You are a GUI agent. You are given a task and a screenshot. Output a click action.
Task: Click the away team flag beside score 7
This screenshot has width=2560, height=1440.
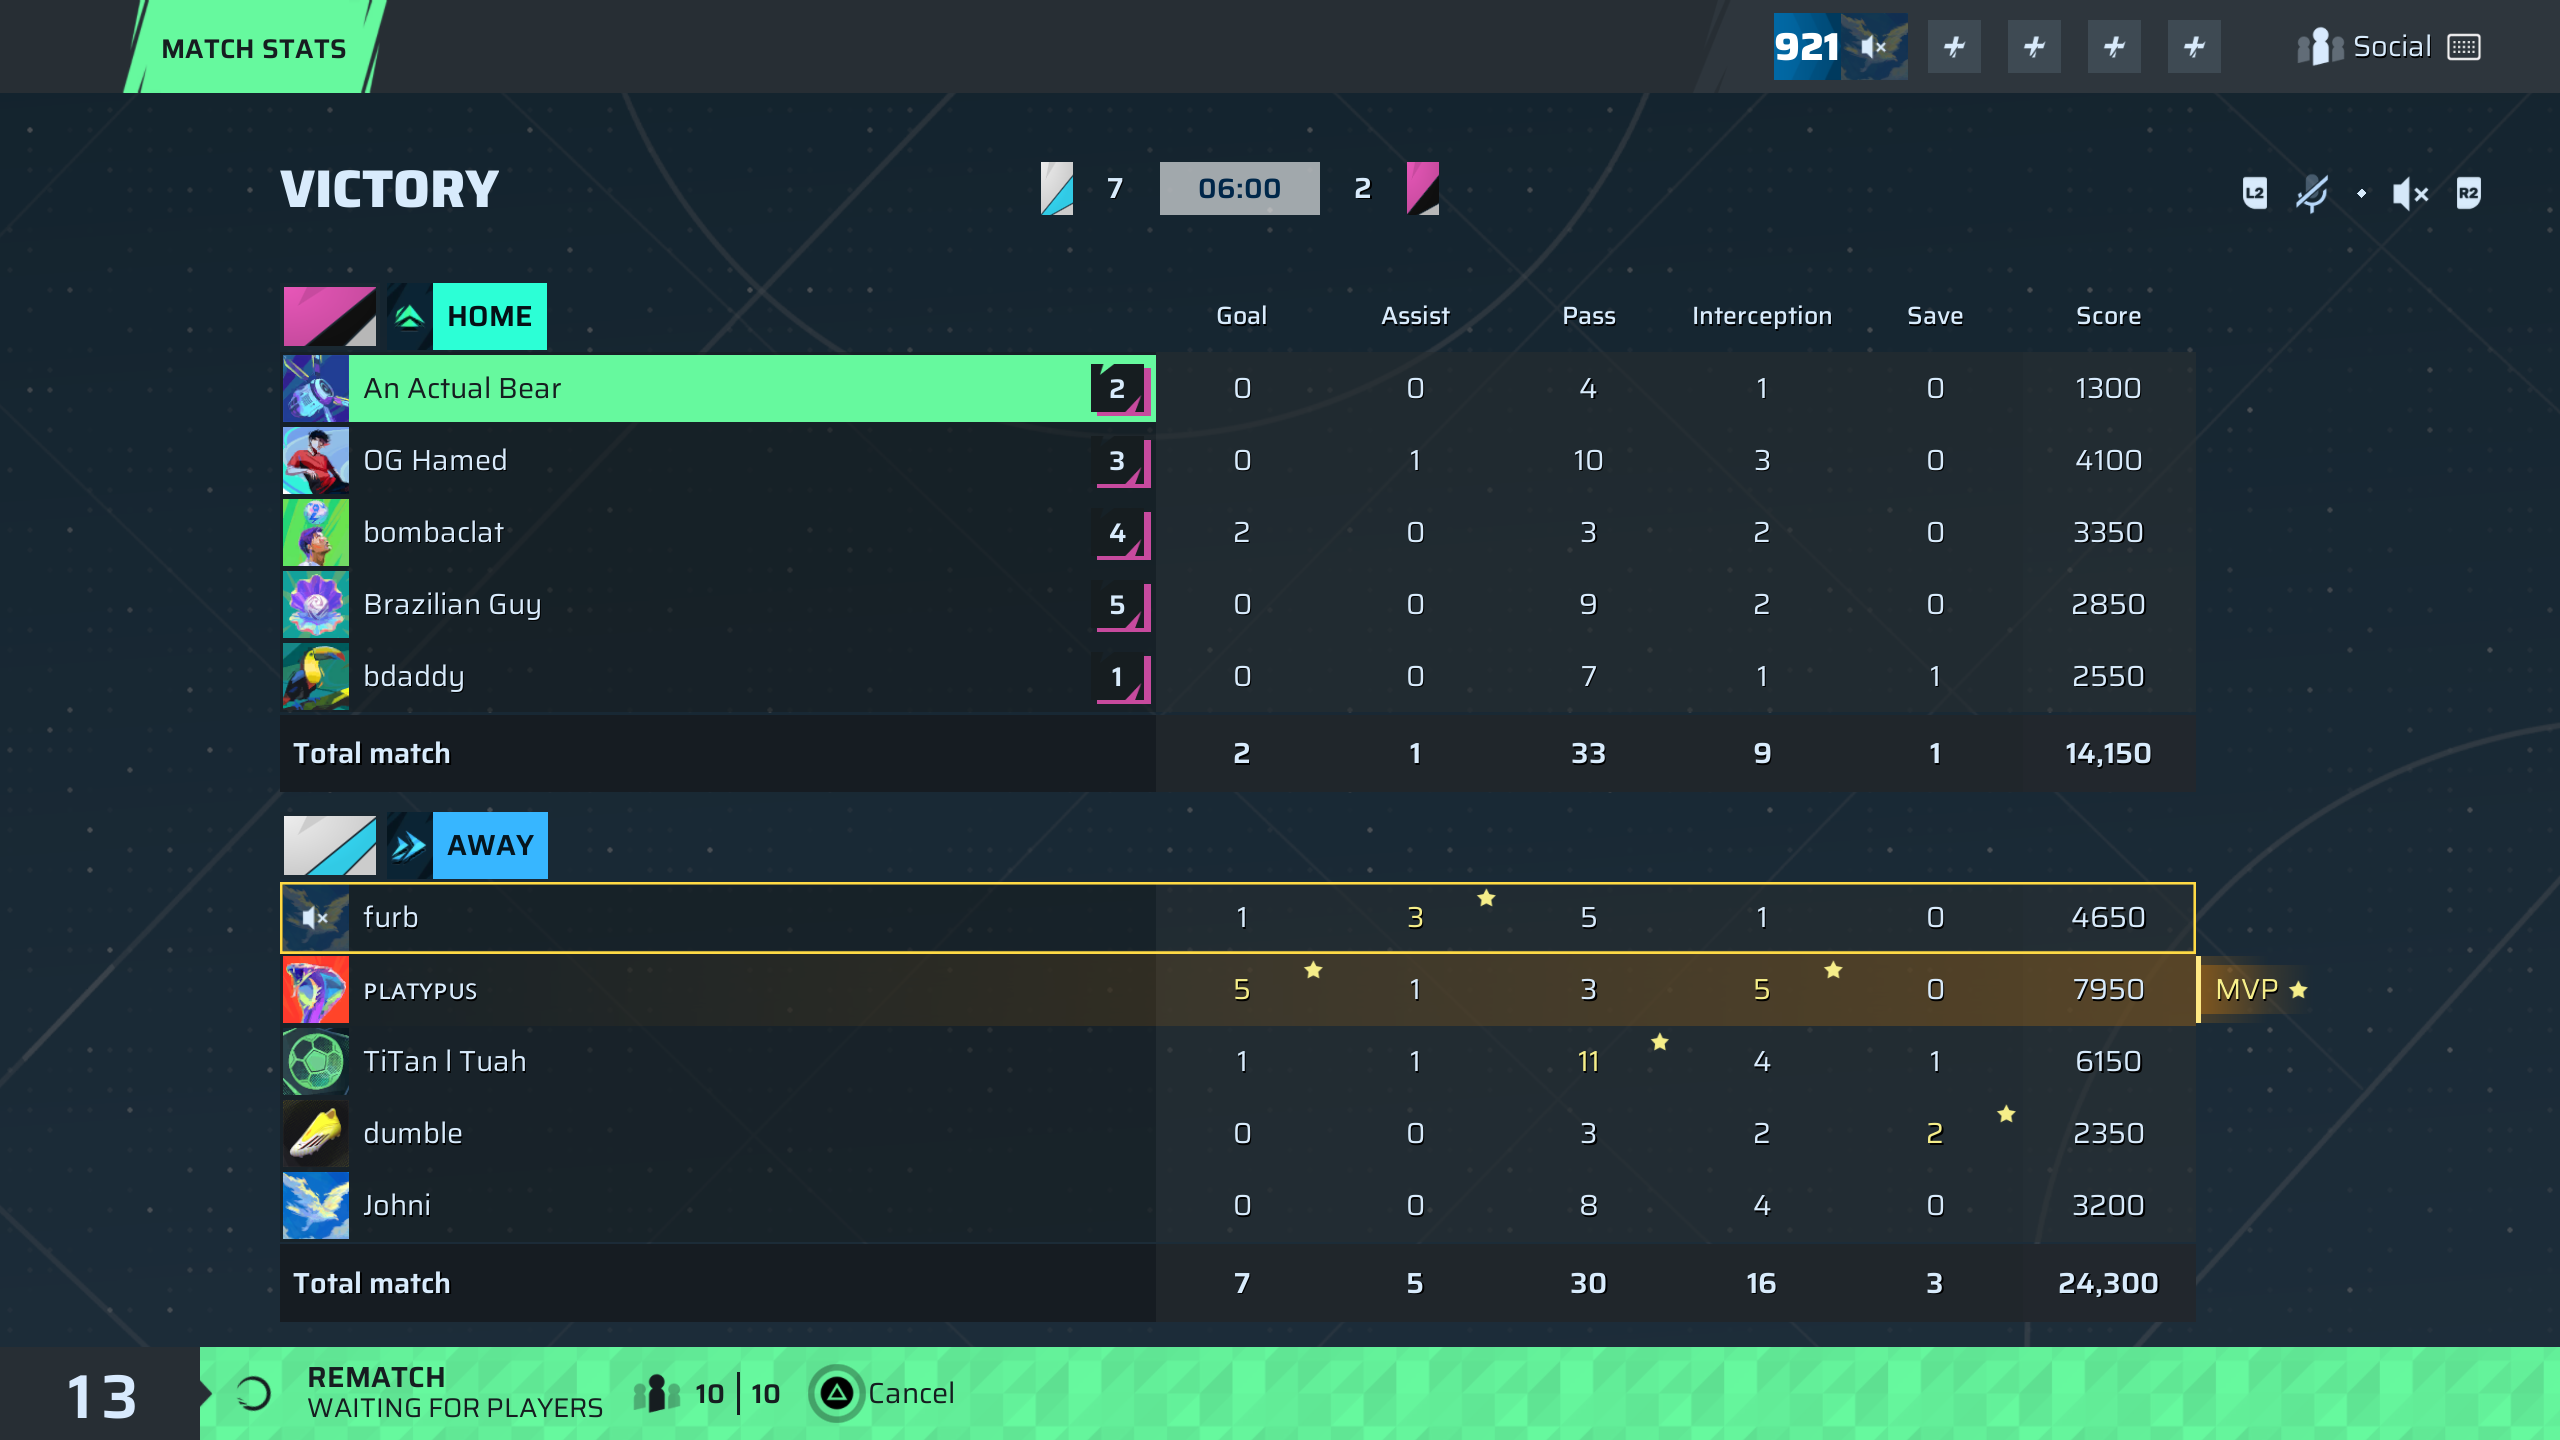pos(1057,188)
